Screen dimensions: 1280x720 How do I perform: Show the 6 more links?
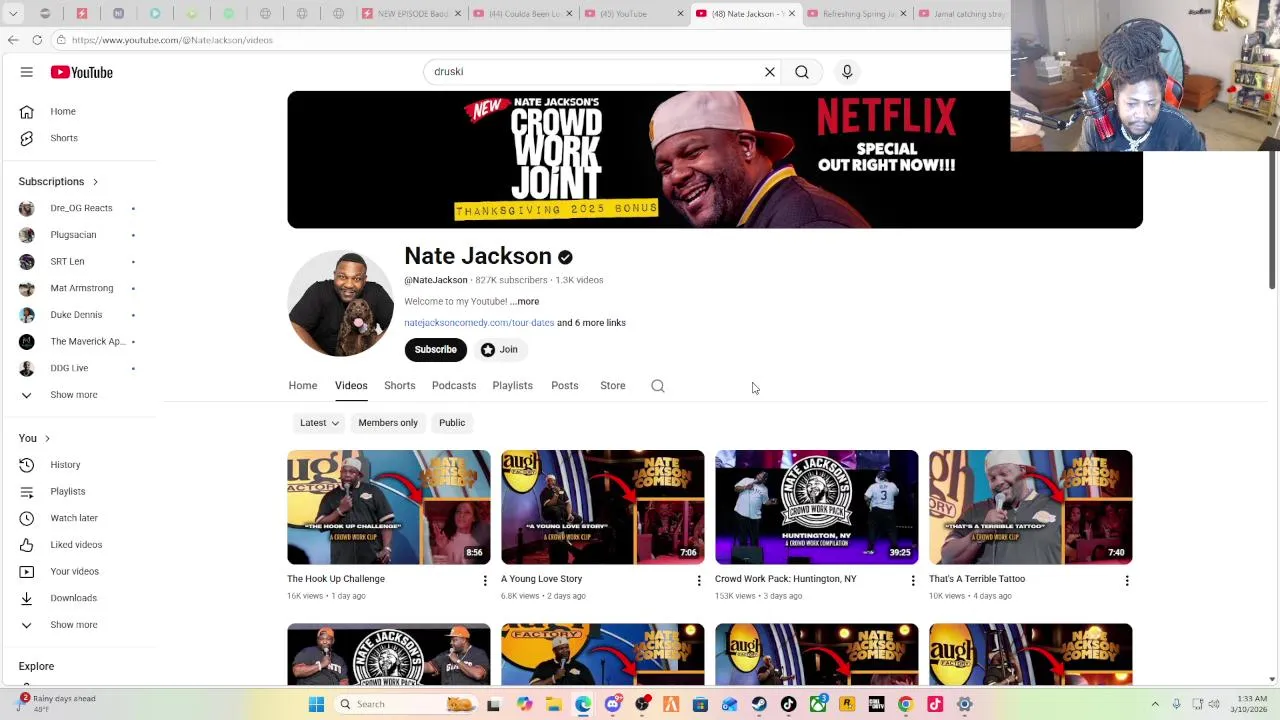(x=592, y=323)
